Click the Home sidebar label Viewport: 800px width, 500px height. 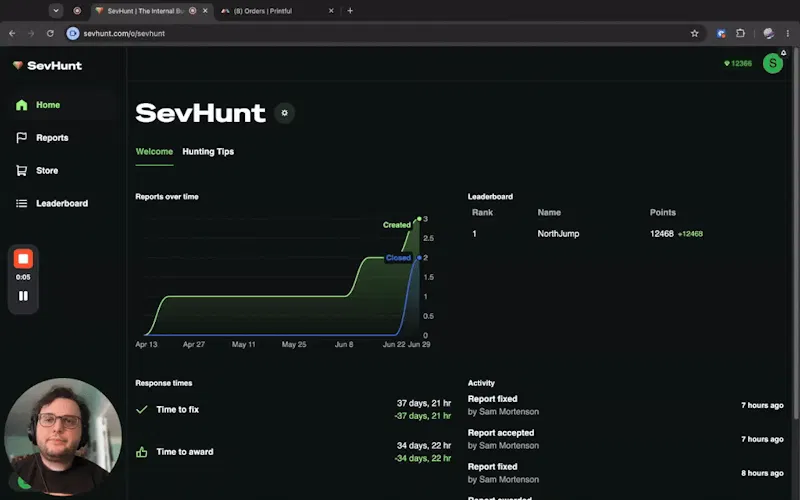48,105
